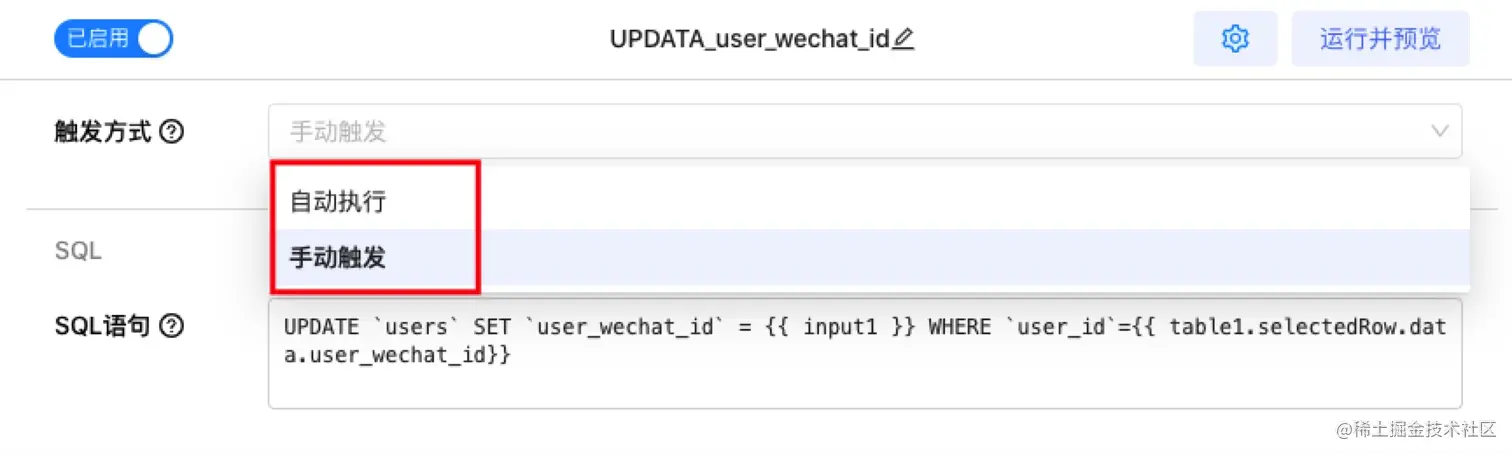Click the 运行并预览 button
Screen dimensions: 1512x455
pyautogui.click(x=1380, y=39)
